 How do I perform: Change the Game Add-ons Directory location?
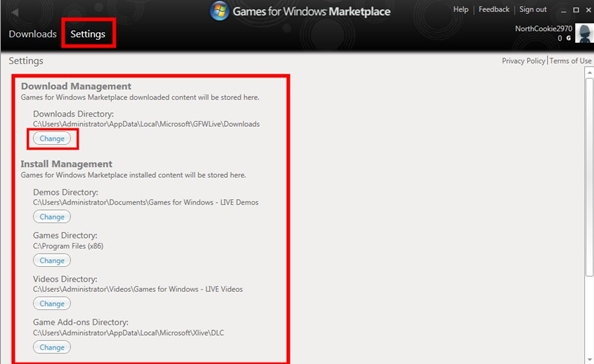tap(52, 347)
